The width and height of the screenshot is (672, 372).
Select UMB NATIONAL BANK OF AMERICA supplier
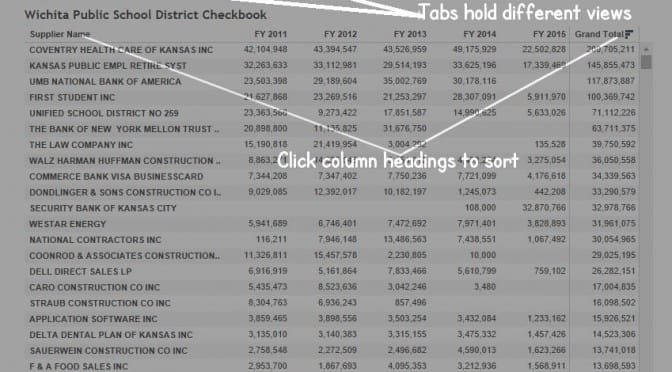[105, 81]
